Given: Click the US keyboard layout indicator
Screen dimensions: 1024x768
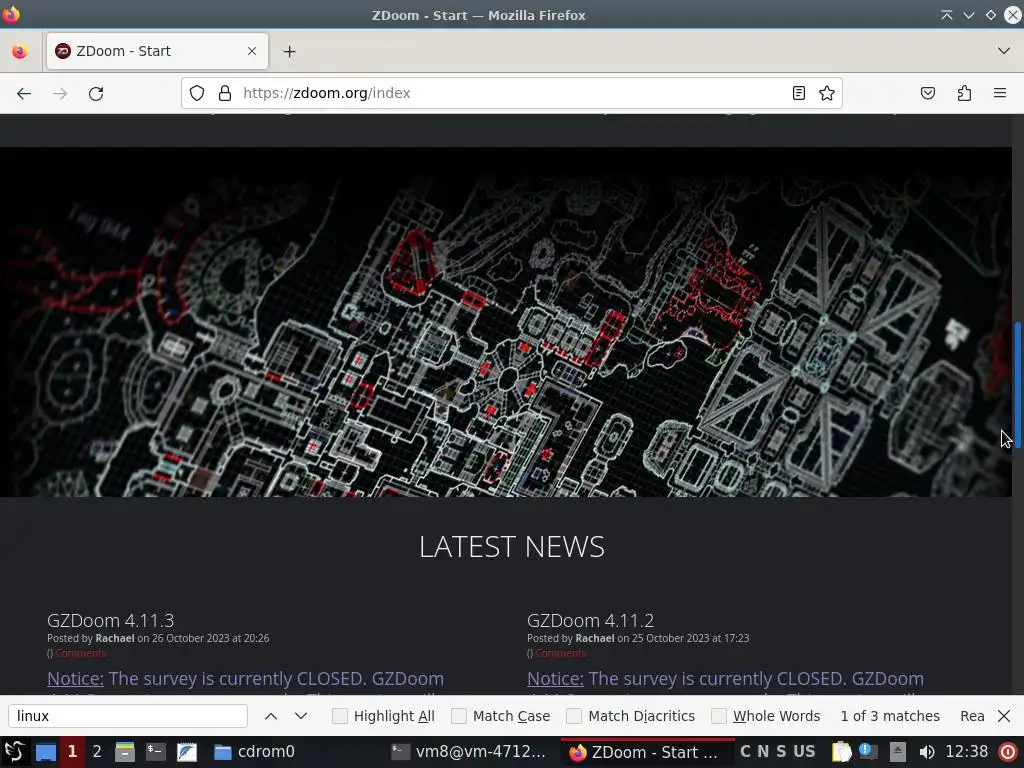Looking at the screenshot, I should (x=805, y=752).
